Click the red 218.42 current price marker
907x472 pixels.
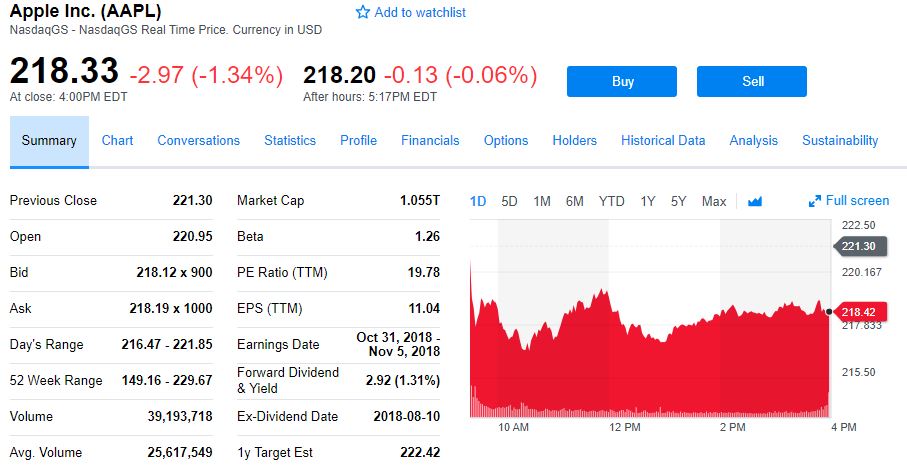pyautogui.click(x=860, y=312)
